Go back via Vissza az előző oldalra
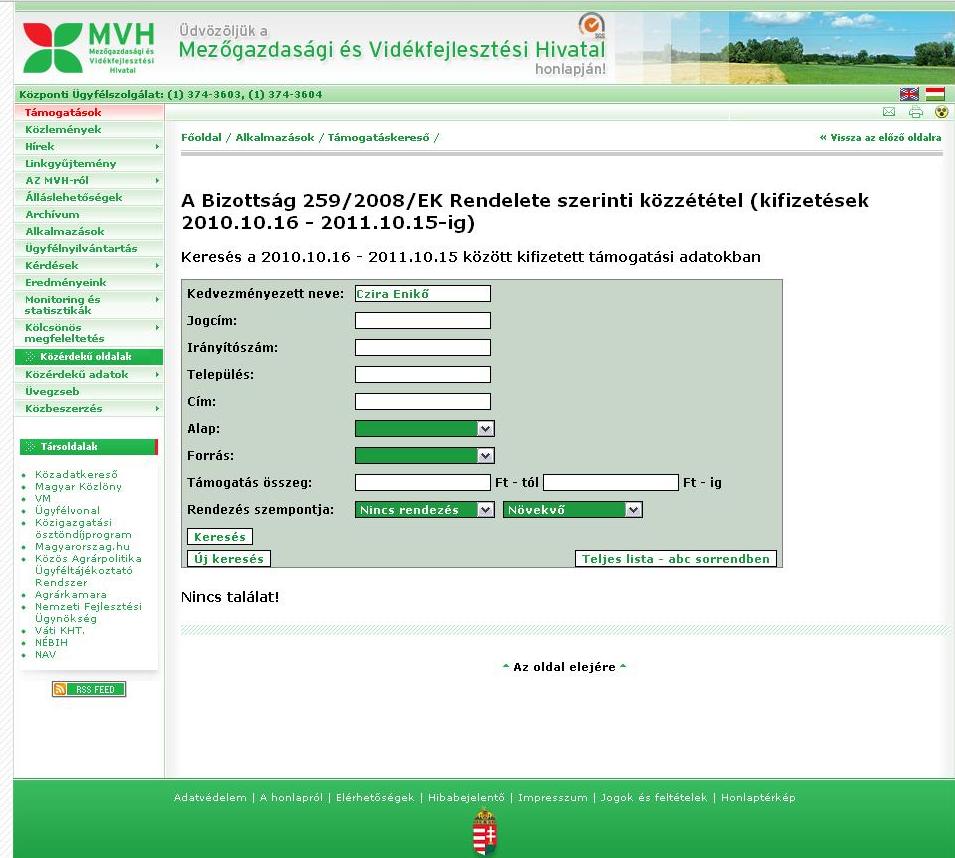The image size is (955, 858). point(880,138)
